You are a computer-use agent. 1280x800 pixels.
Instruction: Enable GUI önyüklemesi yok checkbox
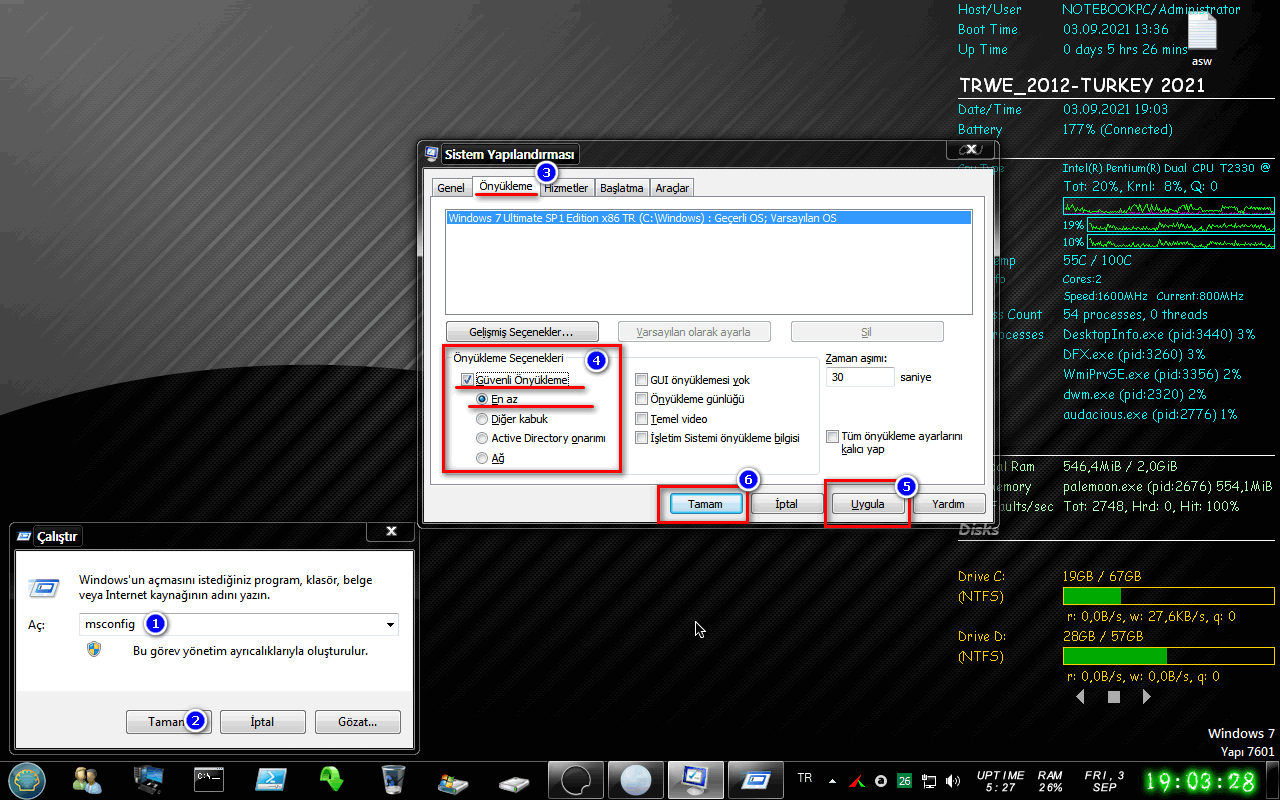642,380
